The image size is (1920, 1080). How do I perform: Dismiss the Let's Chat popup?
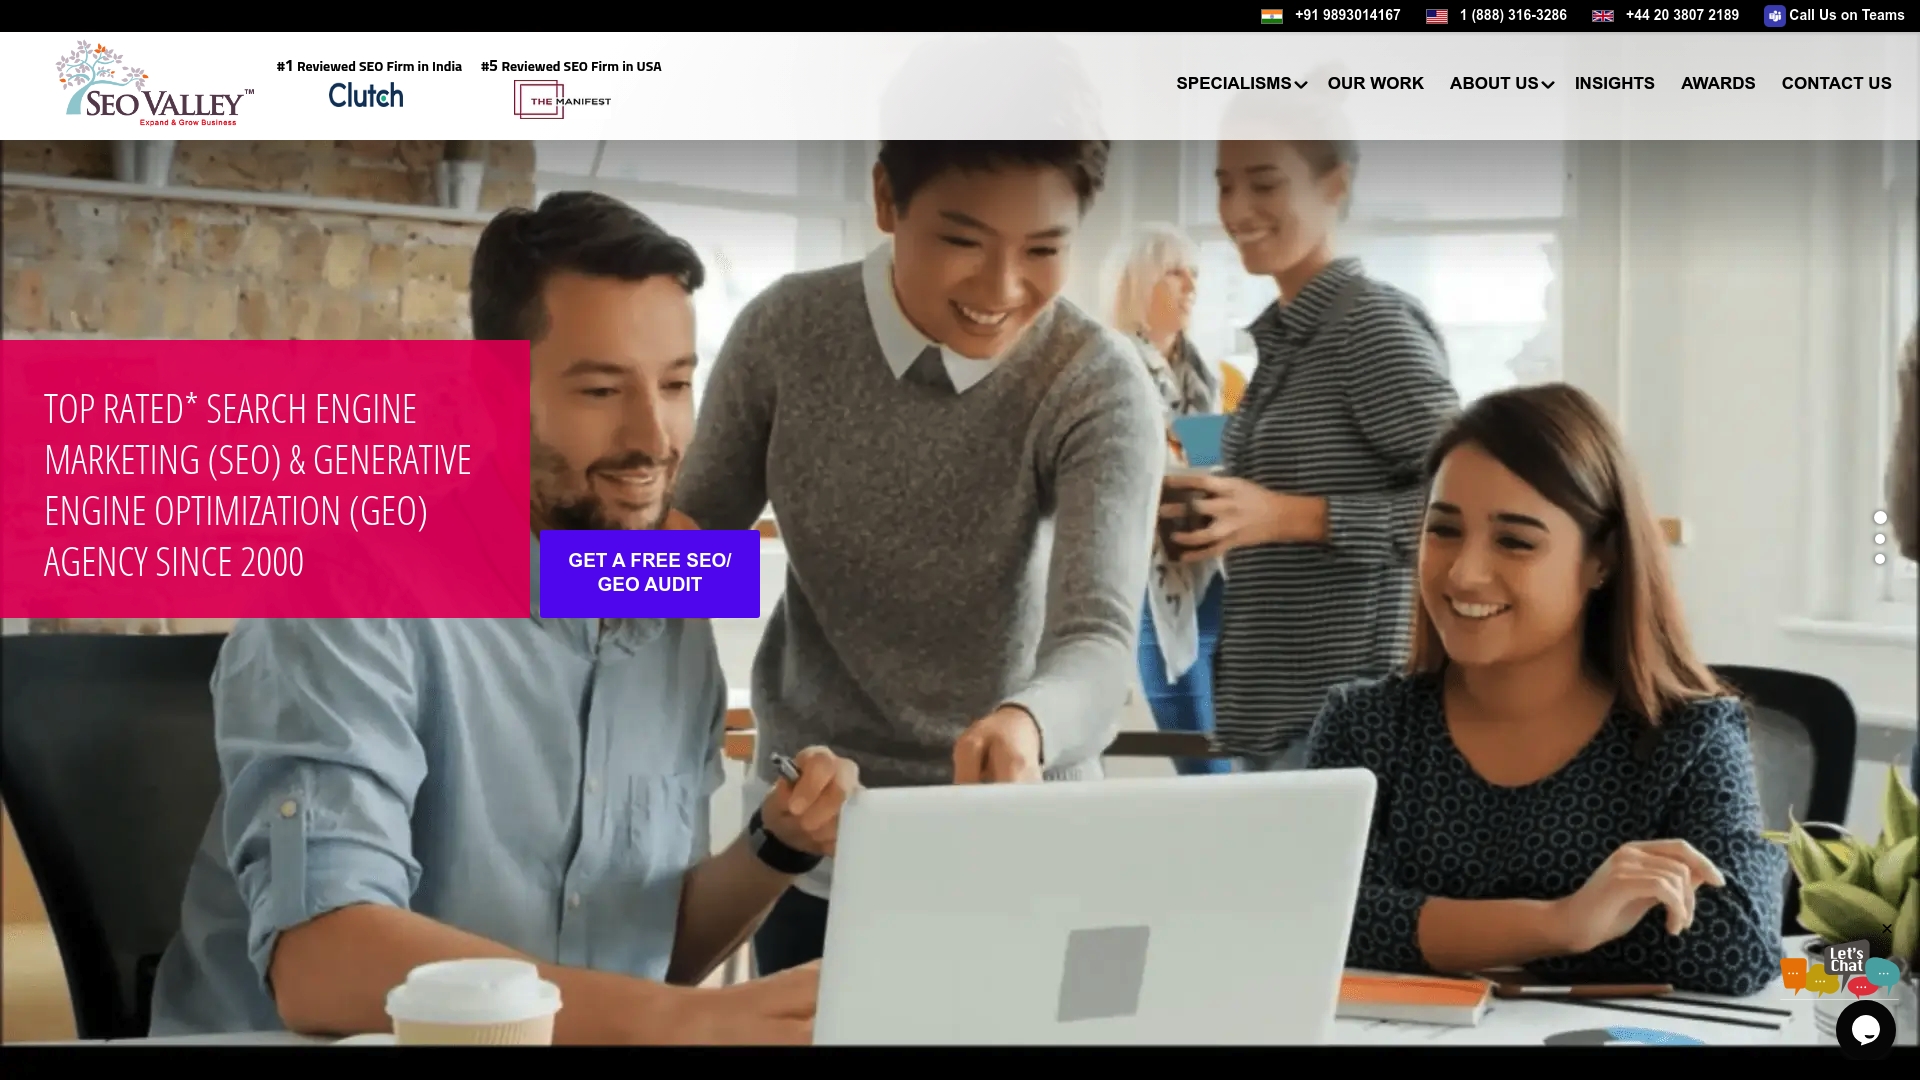[x=1887, y=928]
